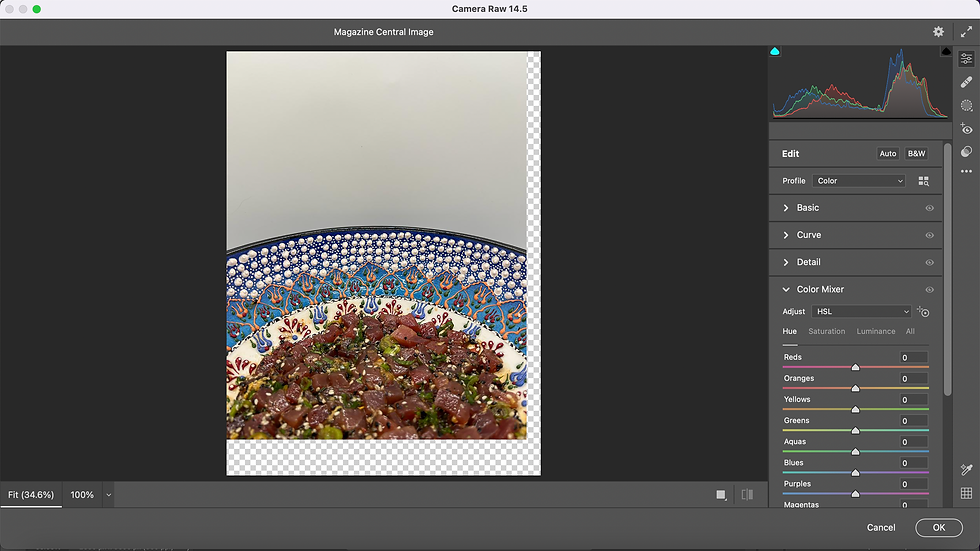This screenshot has height=551, width=980.
Task: Switch to single view mode icon
Action: (x=721, y=495)
